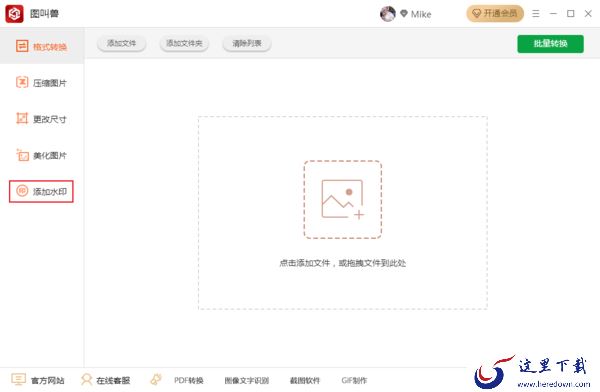Start 批量转换 green button
Viewport: 600px width, 392px height.
550,44
